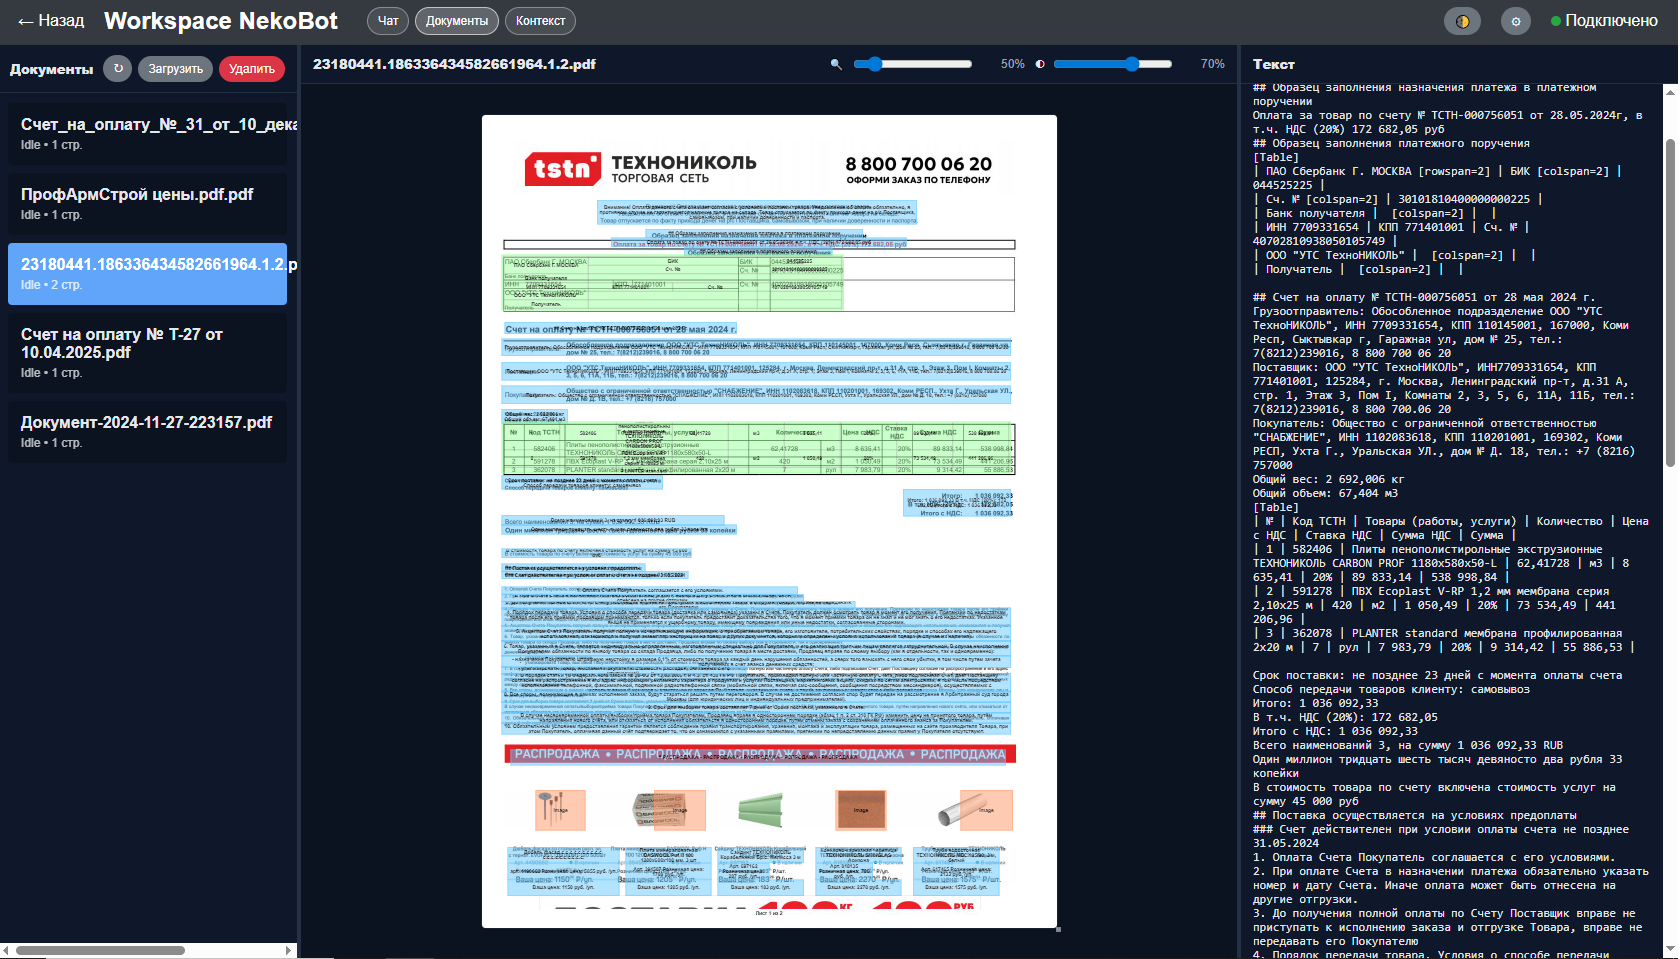Click the ТЕХНОНИКОЛЬ heading in the PDF
Image resolution: width=1680 pixels, height=959 pixels.
684,162
